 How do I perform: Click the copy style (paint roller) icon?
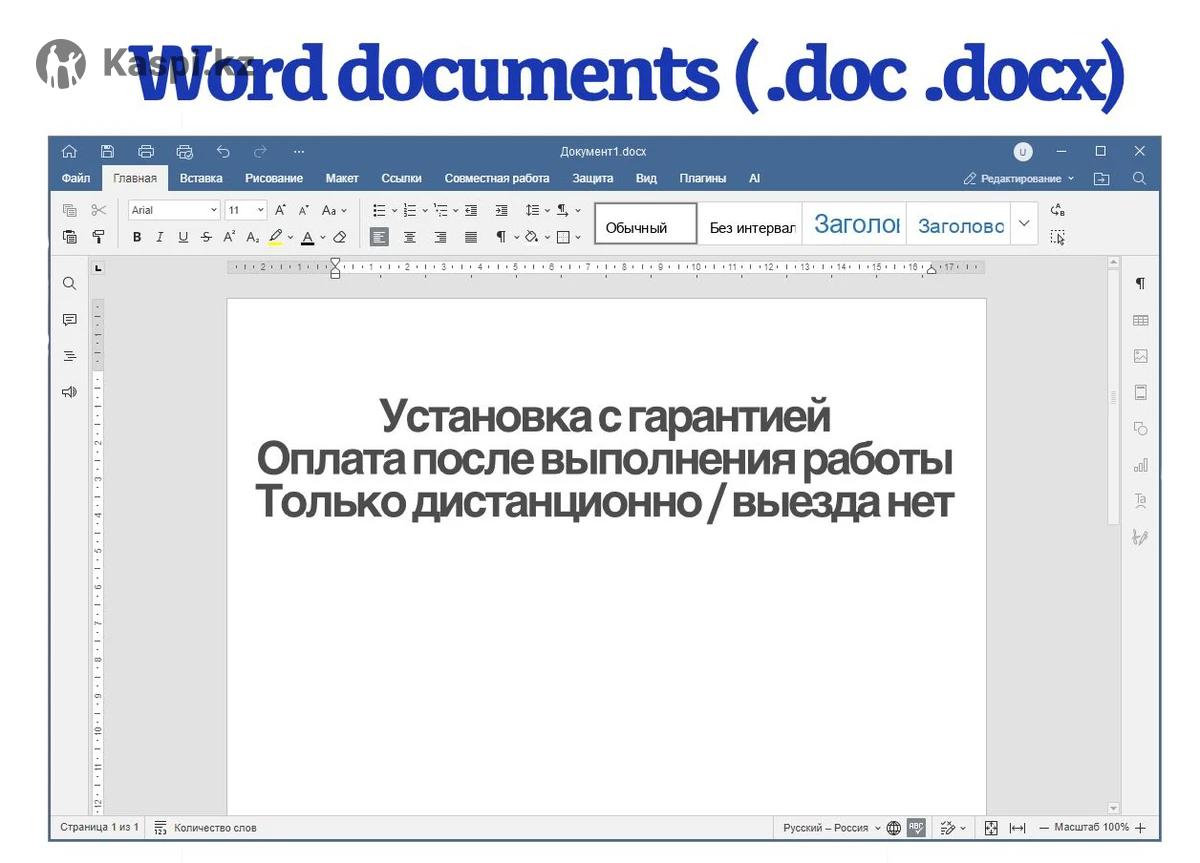98,237
